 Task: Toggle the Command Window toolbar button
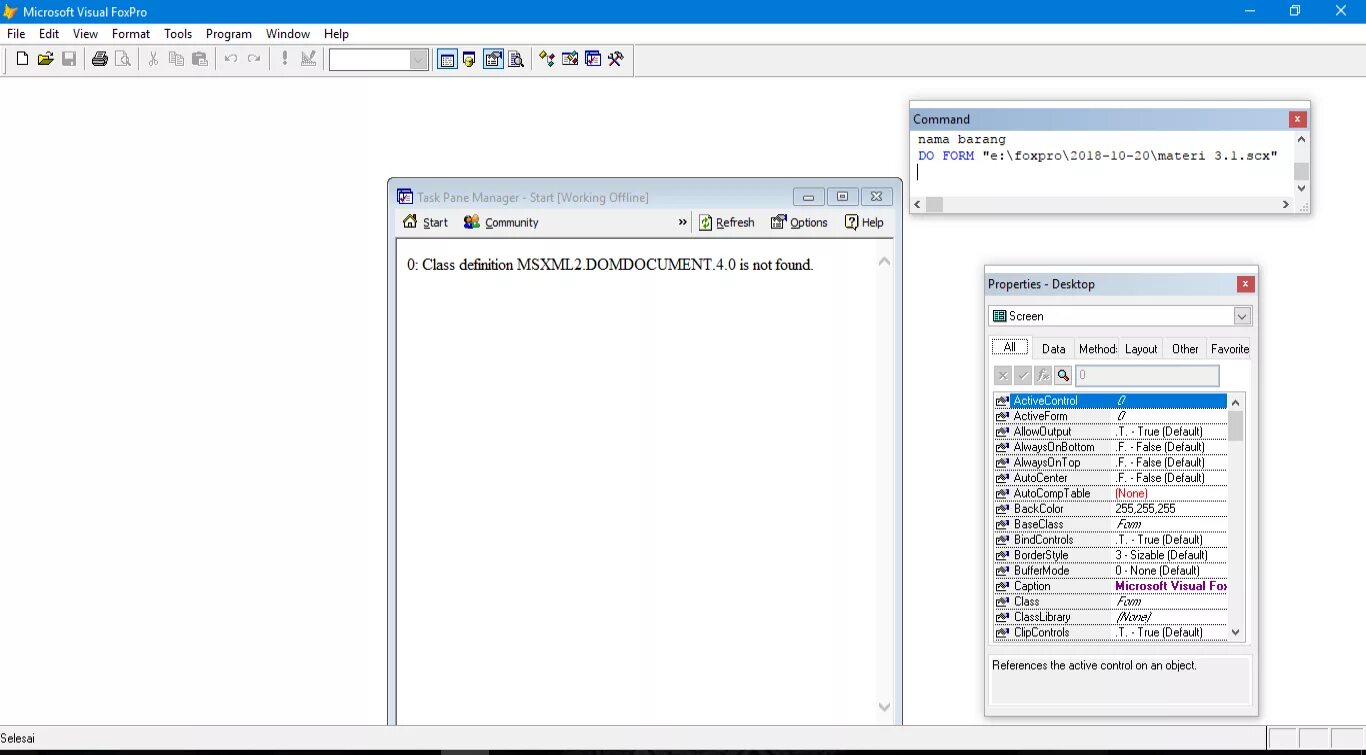click(x=447, y=59)
